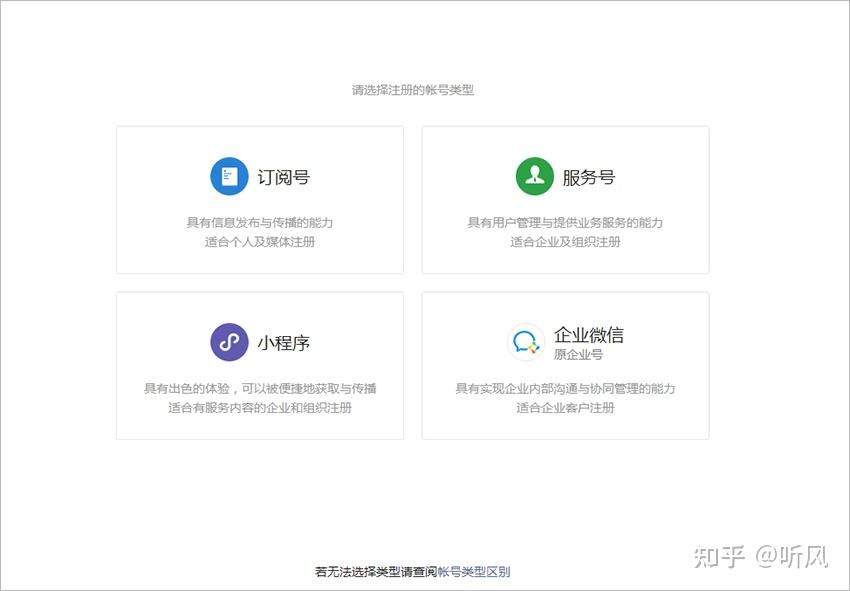Image resolution: width=850 pixels, height=591 pixels.
Task: Click the blue 订阅号 document icon
Action: coord(229,176)
